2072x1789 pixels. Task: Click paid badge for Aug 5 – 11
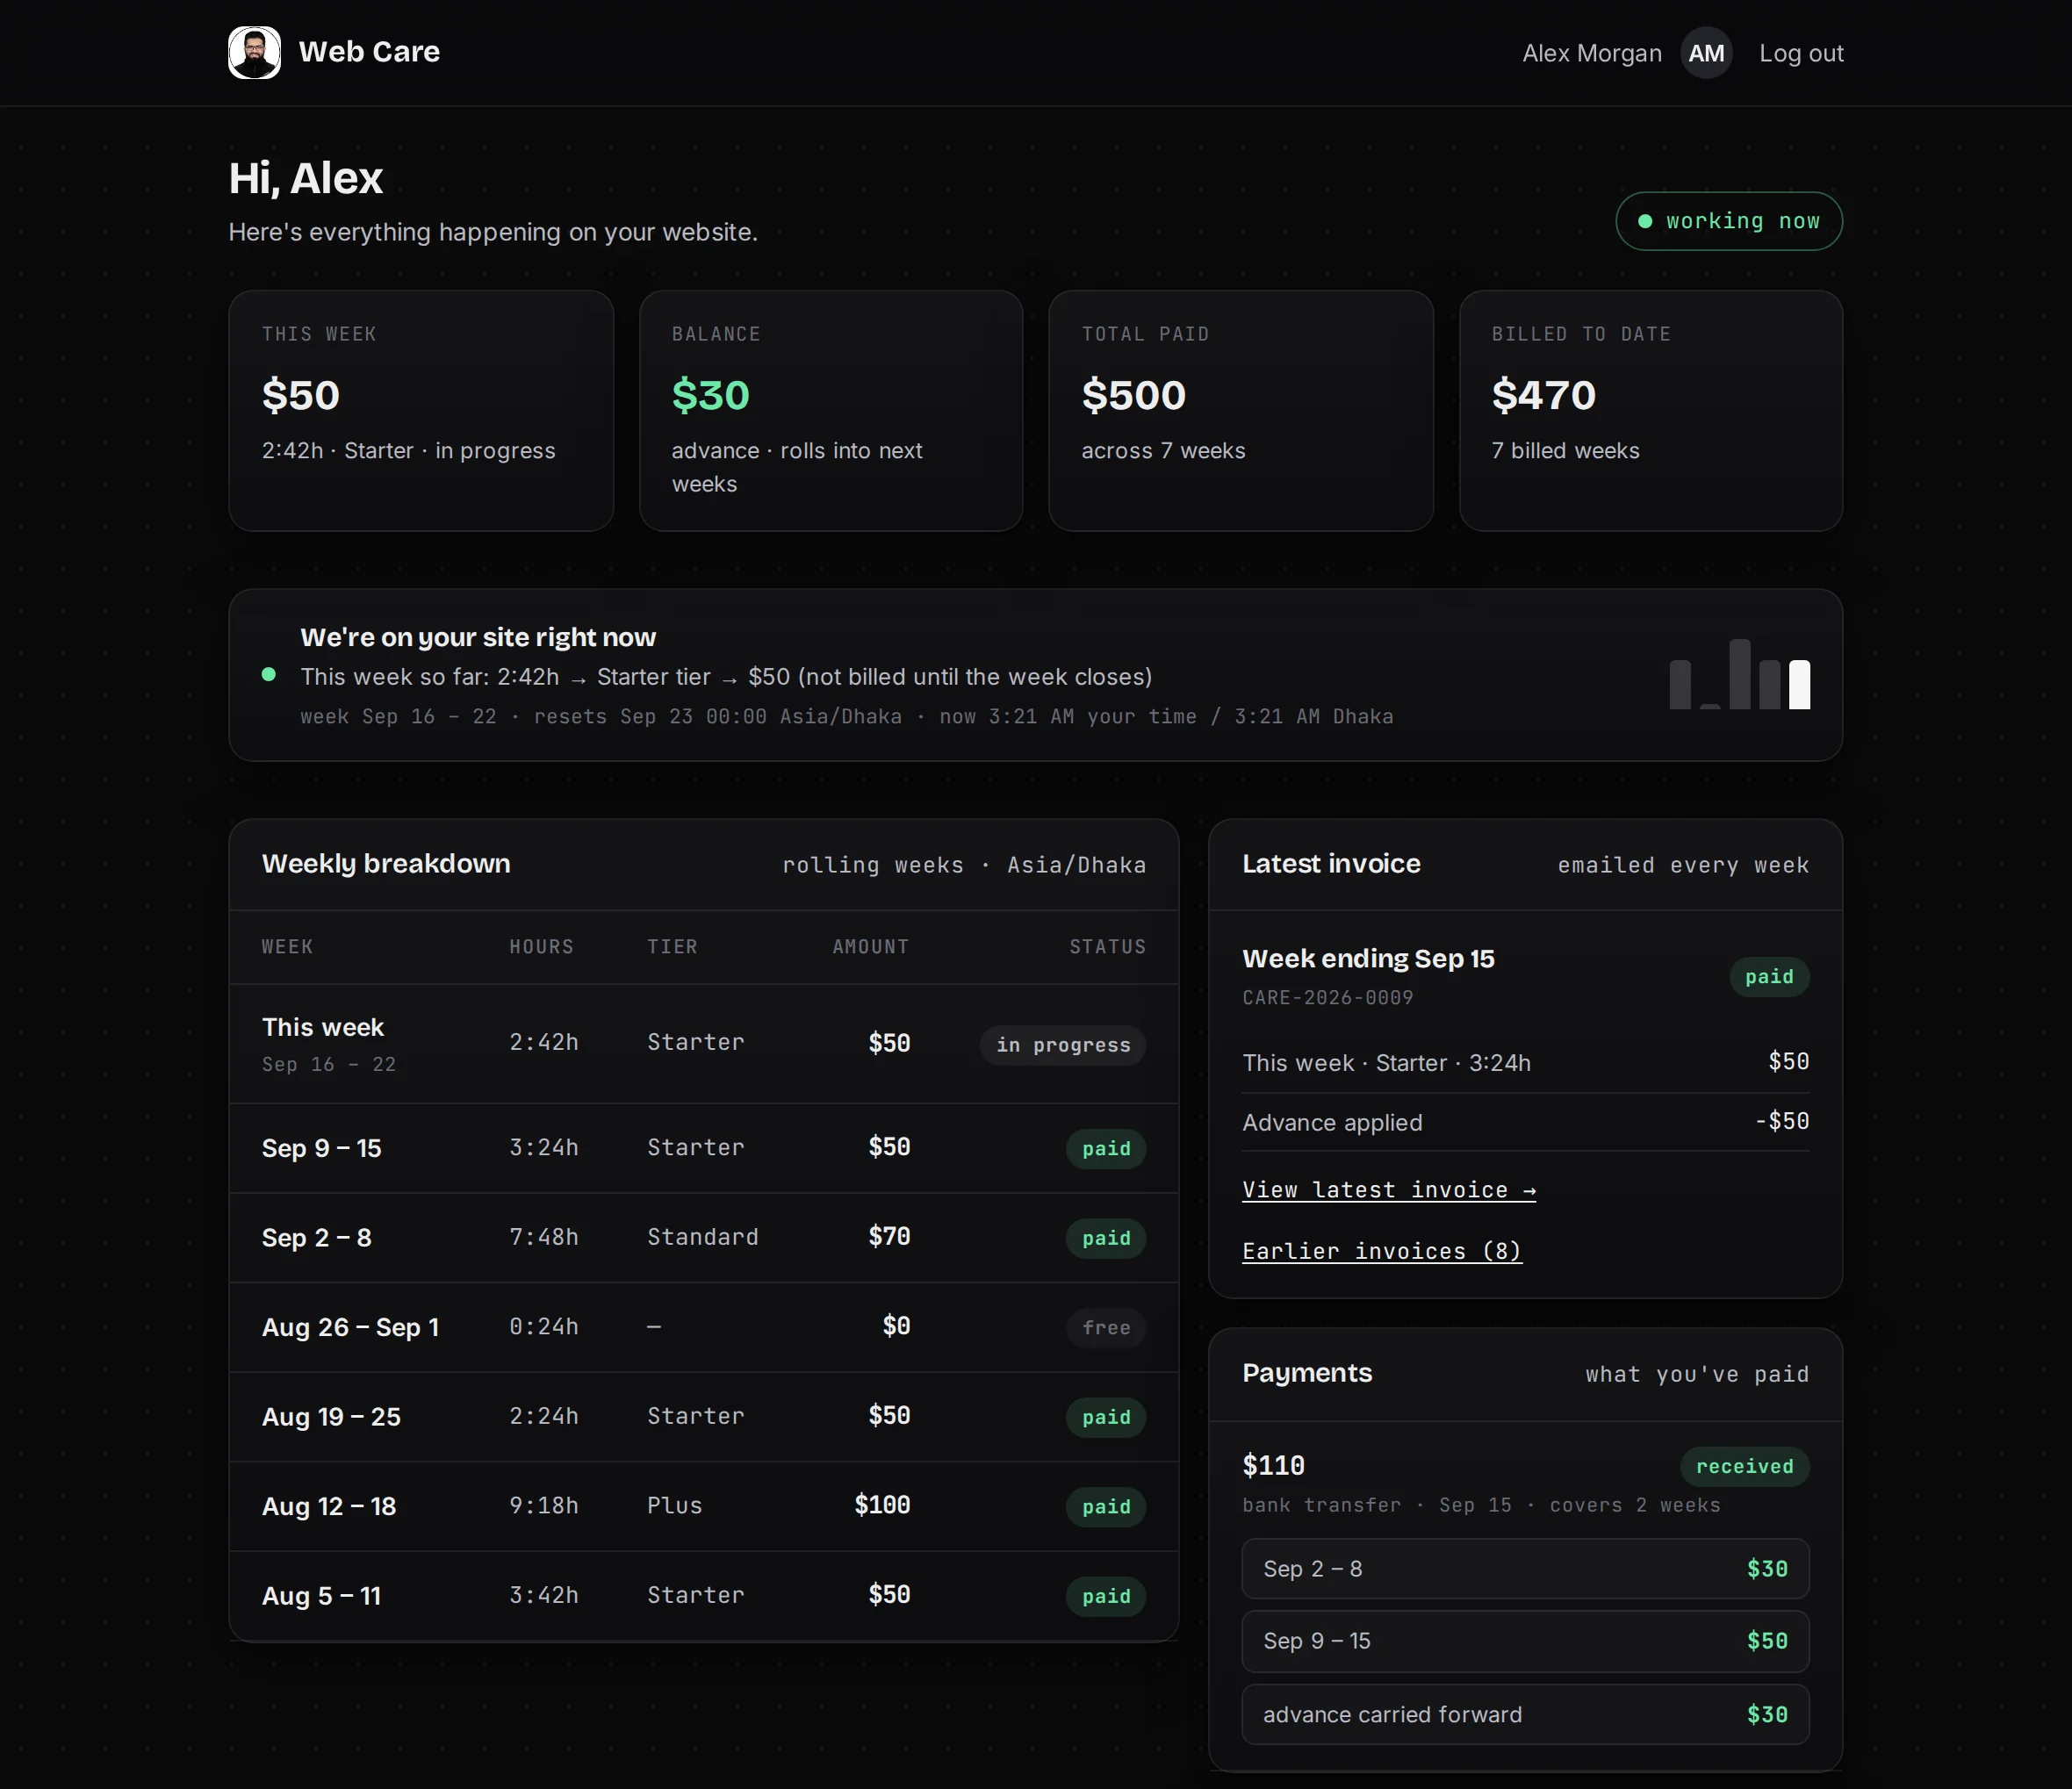1106,1597
